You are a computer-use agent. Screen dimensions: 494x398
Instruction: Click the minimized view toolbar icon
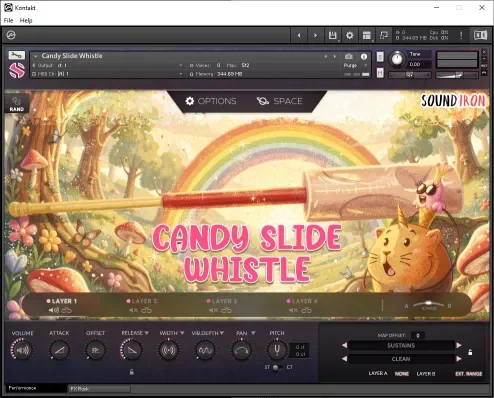(384, 35)
